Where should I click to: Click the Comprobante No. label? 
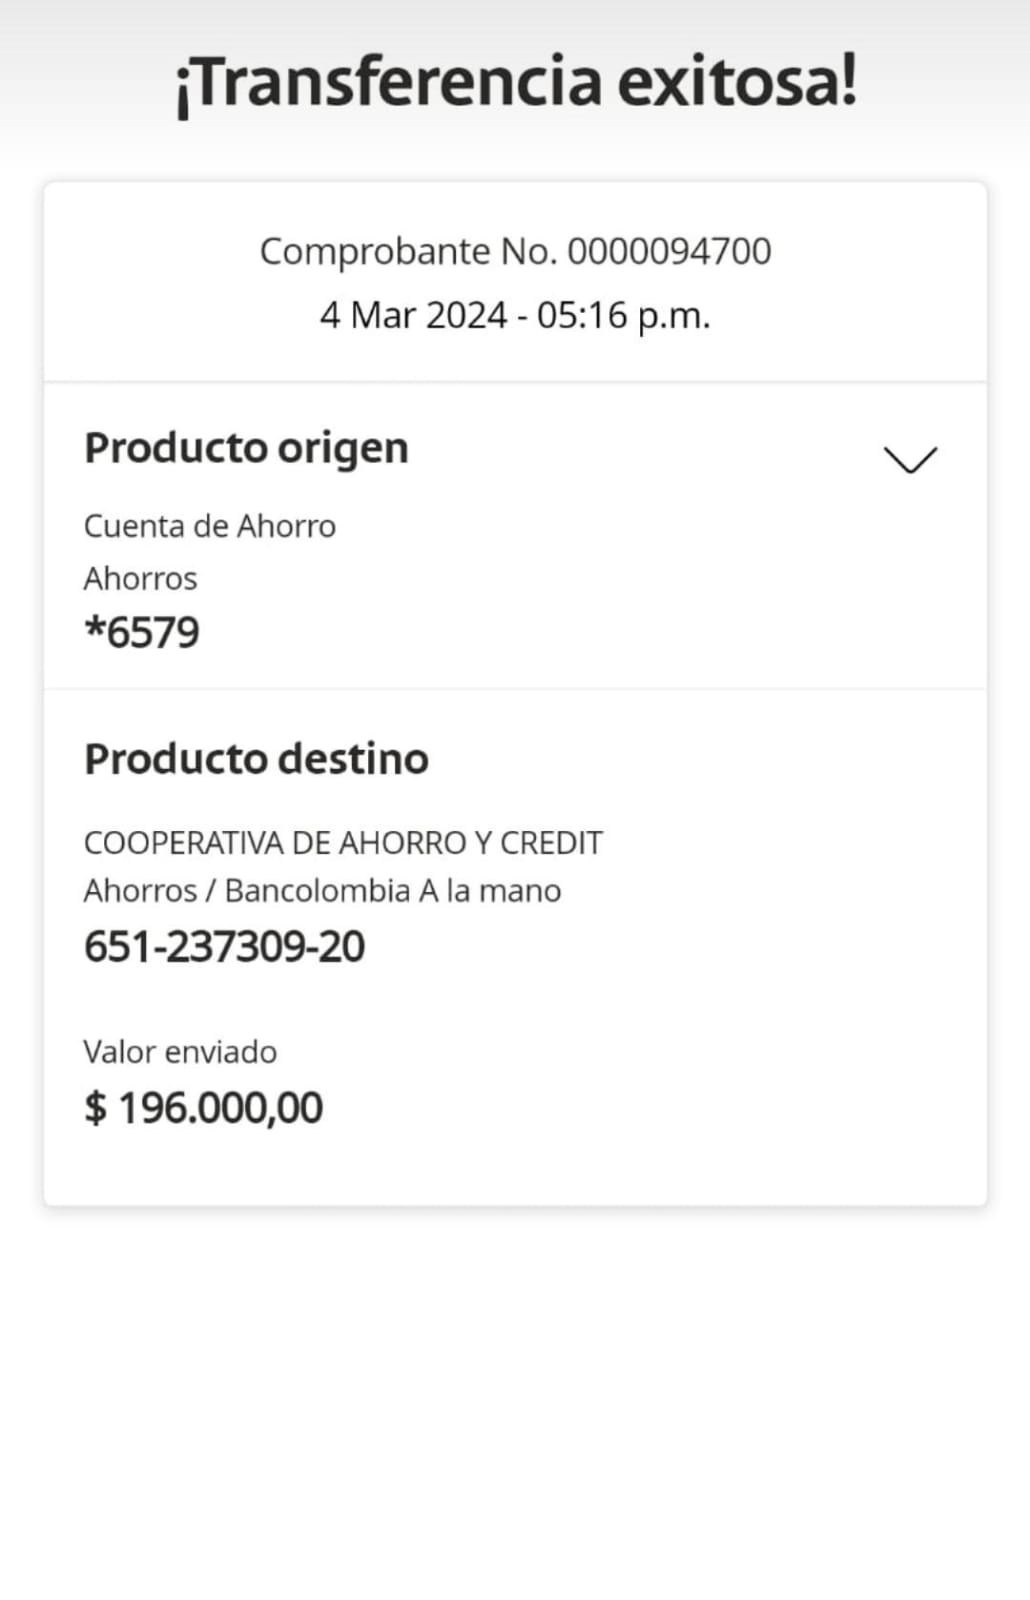[408, 252]
